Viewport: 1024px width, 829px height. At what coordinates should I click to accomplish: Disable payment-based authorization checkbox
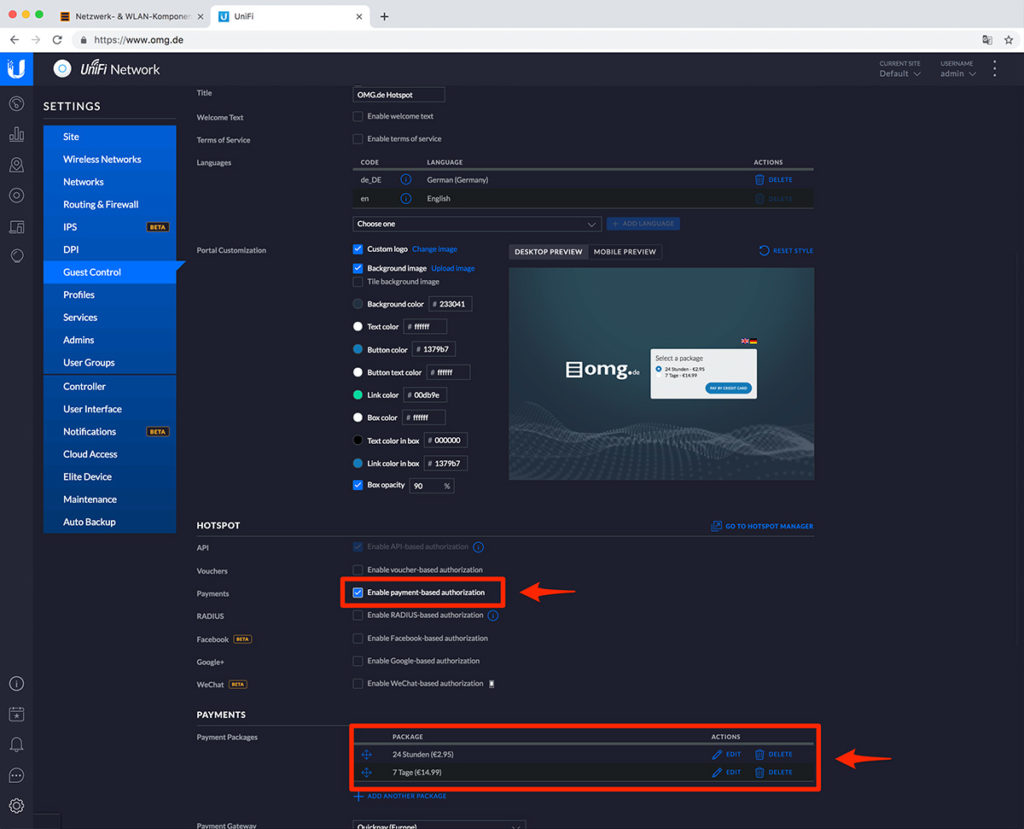(358, 593)
